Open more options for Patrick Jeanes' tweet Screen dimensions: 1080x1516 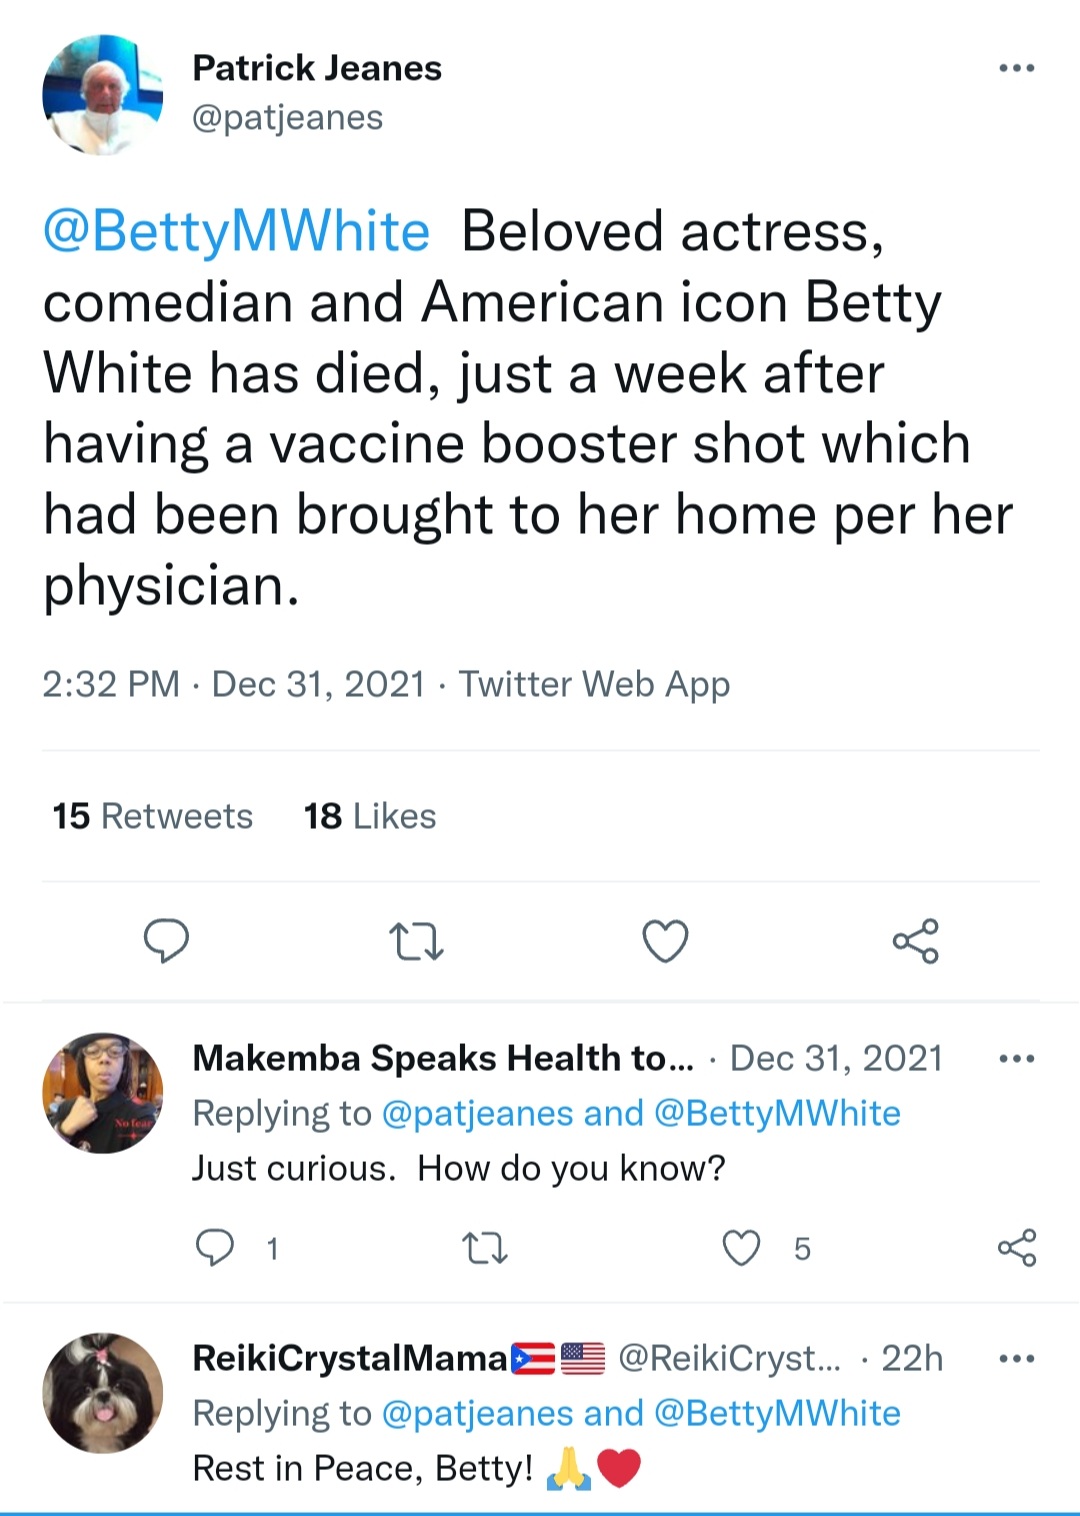click(x=1017, y=68)
